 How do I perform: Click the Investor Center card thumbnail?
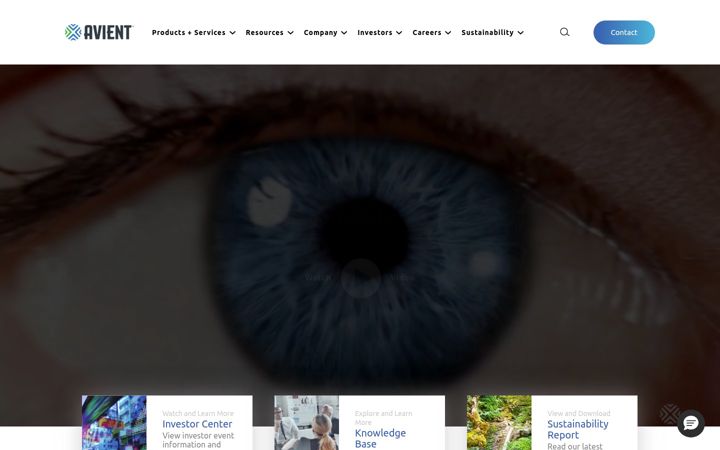(114, 423)
